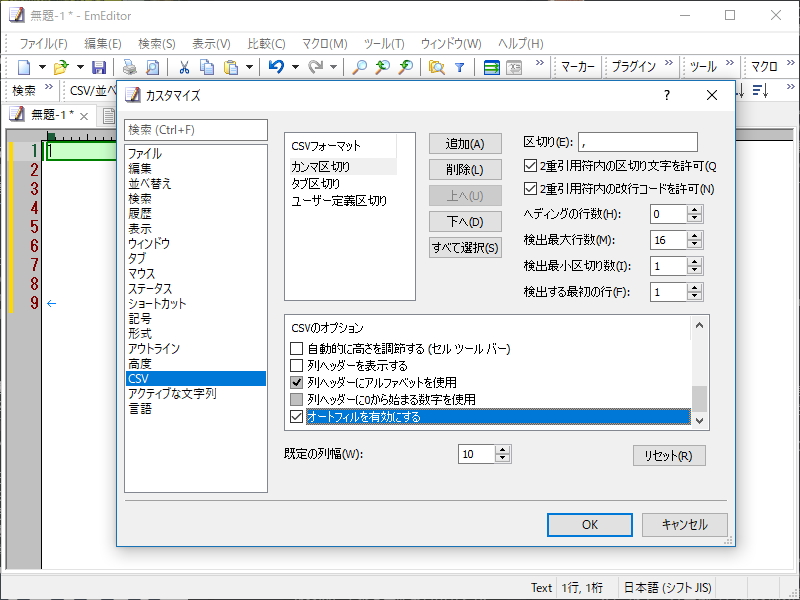
Task: Confirm the dialog with OK
Action: tap(590, 524)
